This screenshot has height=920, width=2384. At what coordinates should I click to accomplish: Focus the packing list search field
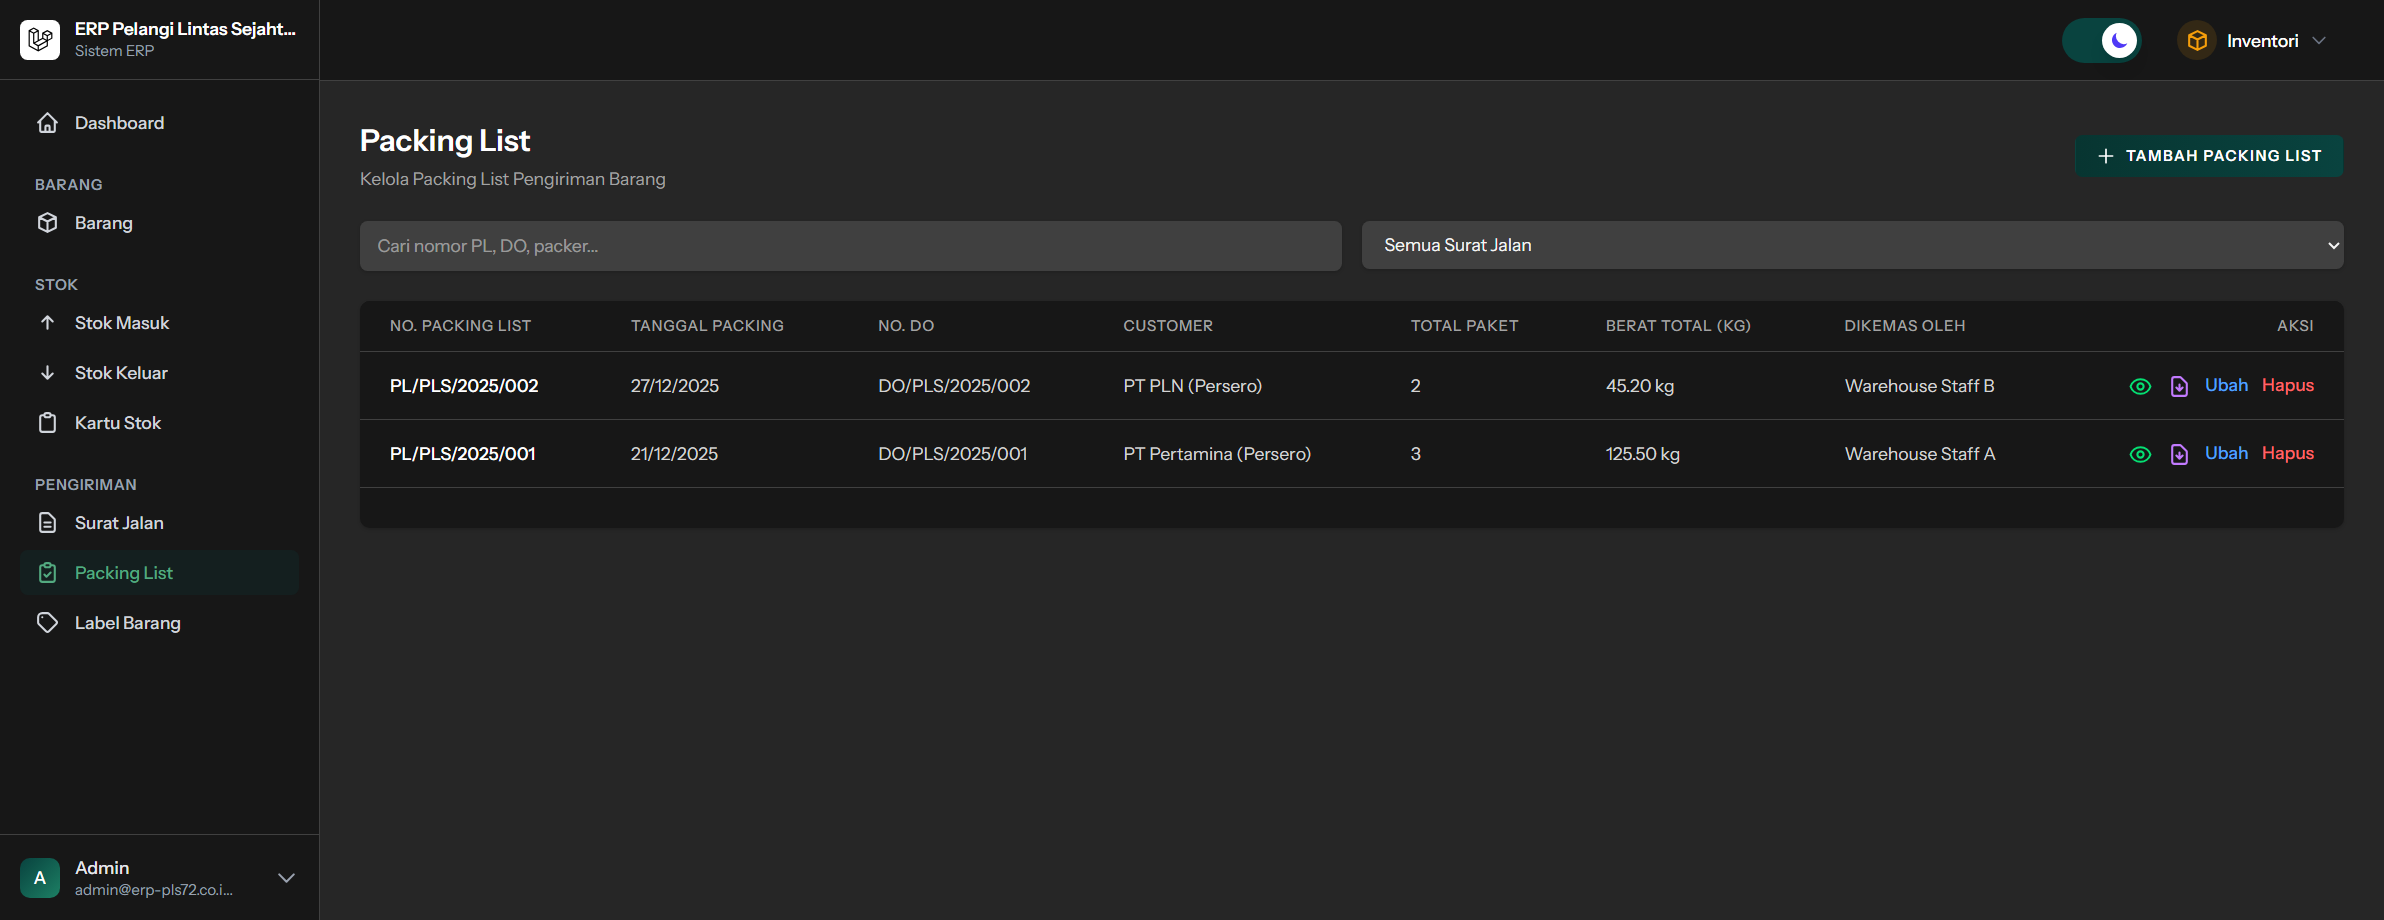click(x=850, y=246)
